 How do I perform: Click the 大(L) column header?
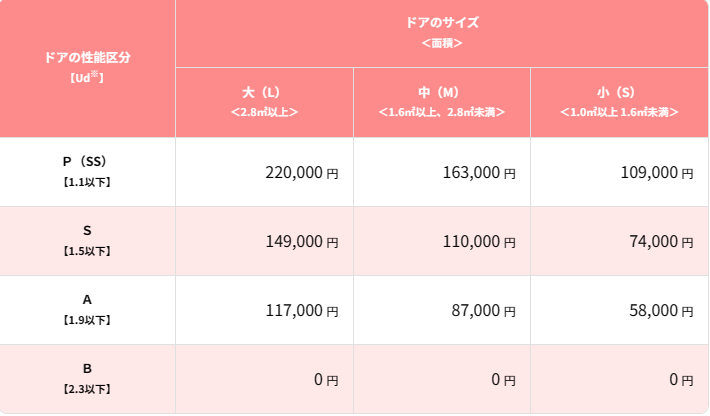tap(264, 103)
